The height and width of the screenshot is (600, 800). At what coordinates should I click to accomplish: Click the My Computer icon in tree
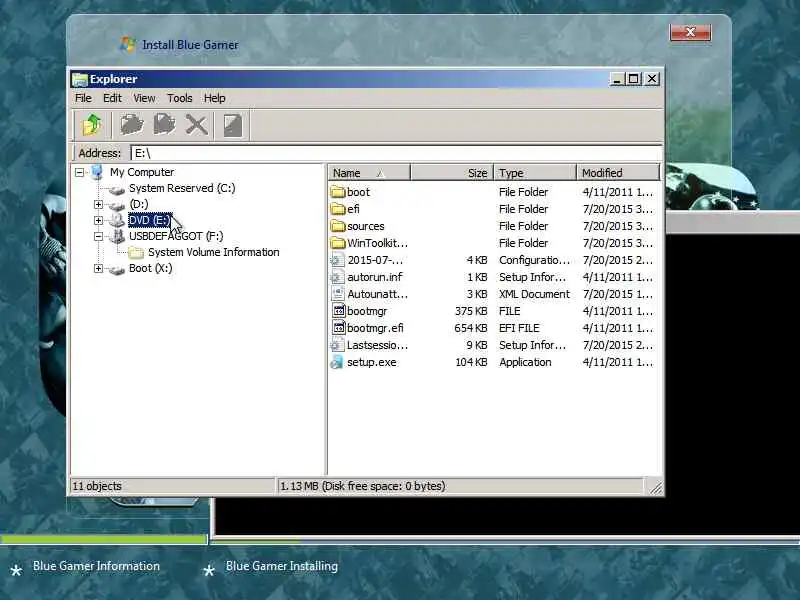[x=97, y=172]
